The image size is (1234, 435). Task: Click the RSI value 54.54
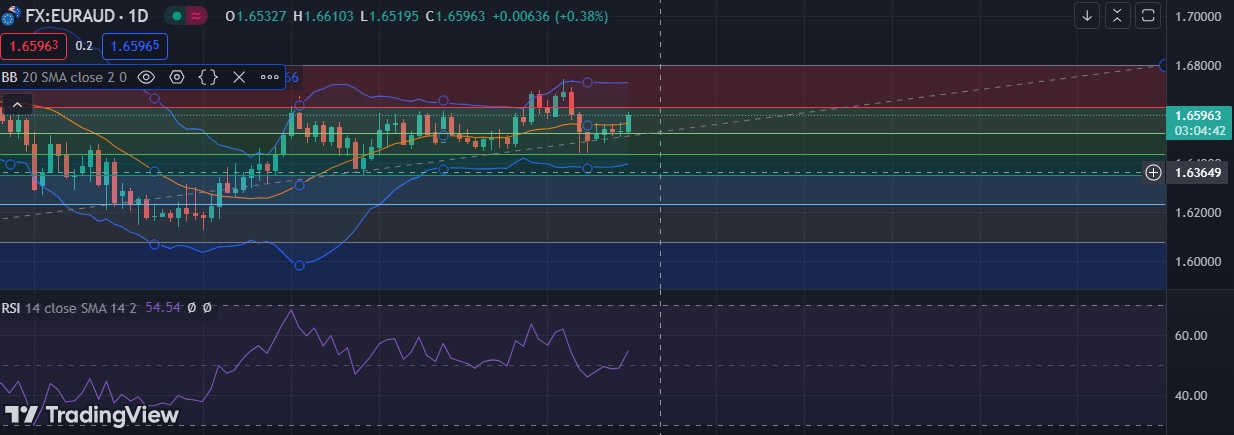point(163,308)
